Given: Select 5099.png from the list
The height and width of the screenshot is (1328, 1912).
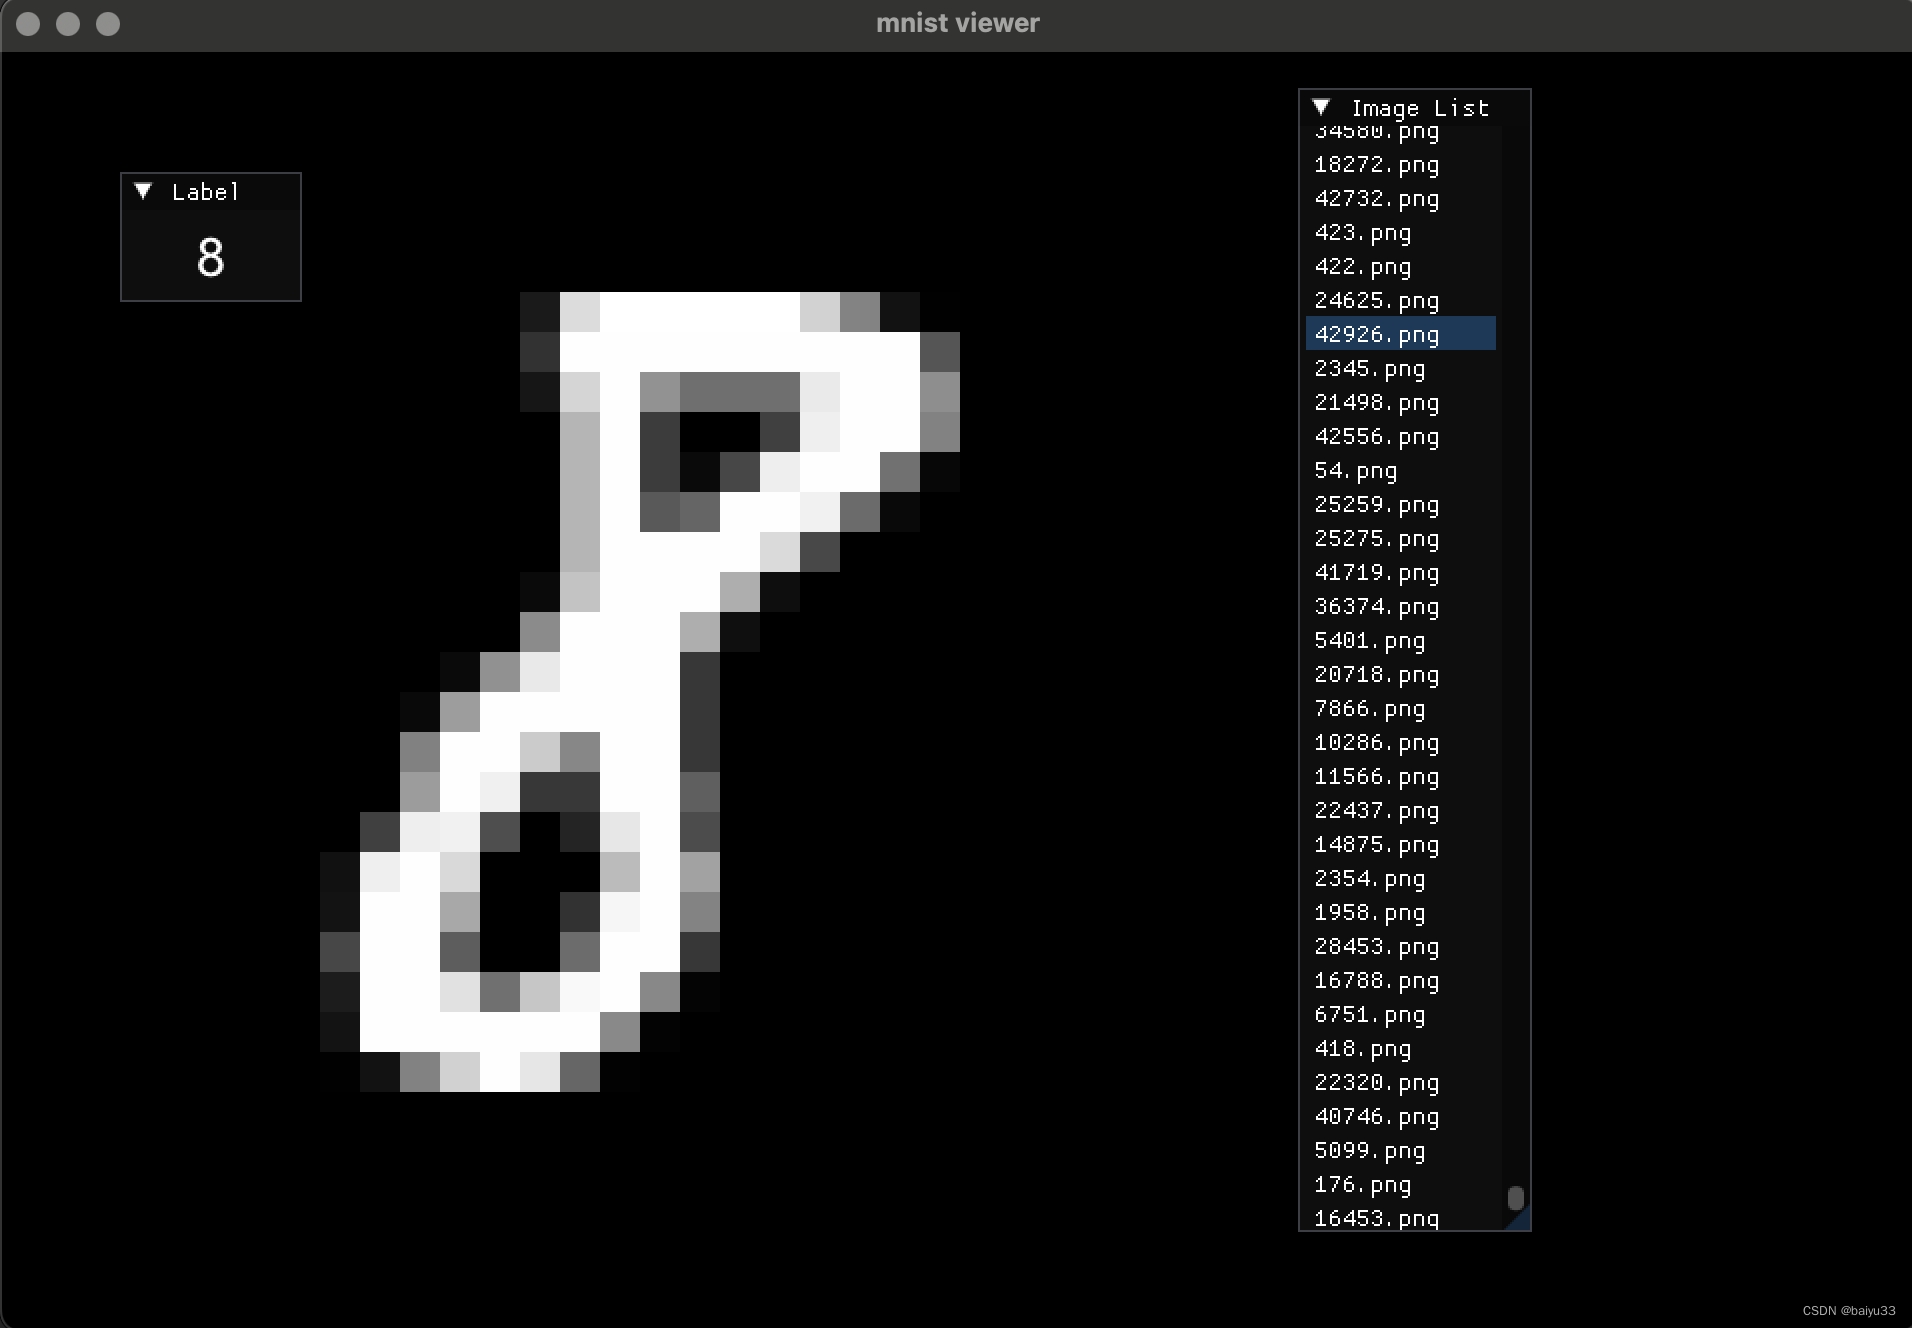Looking at the screenshot, I should (x=1401, y=1150).
